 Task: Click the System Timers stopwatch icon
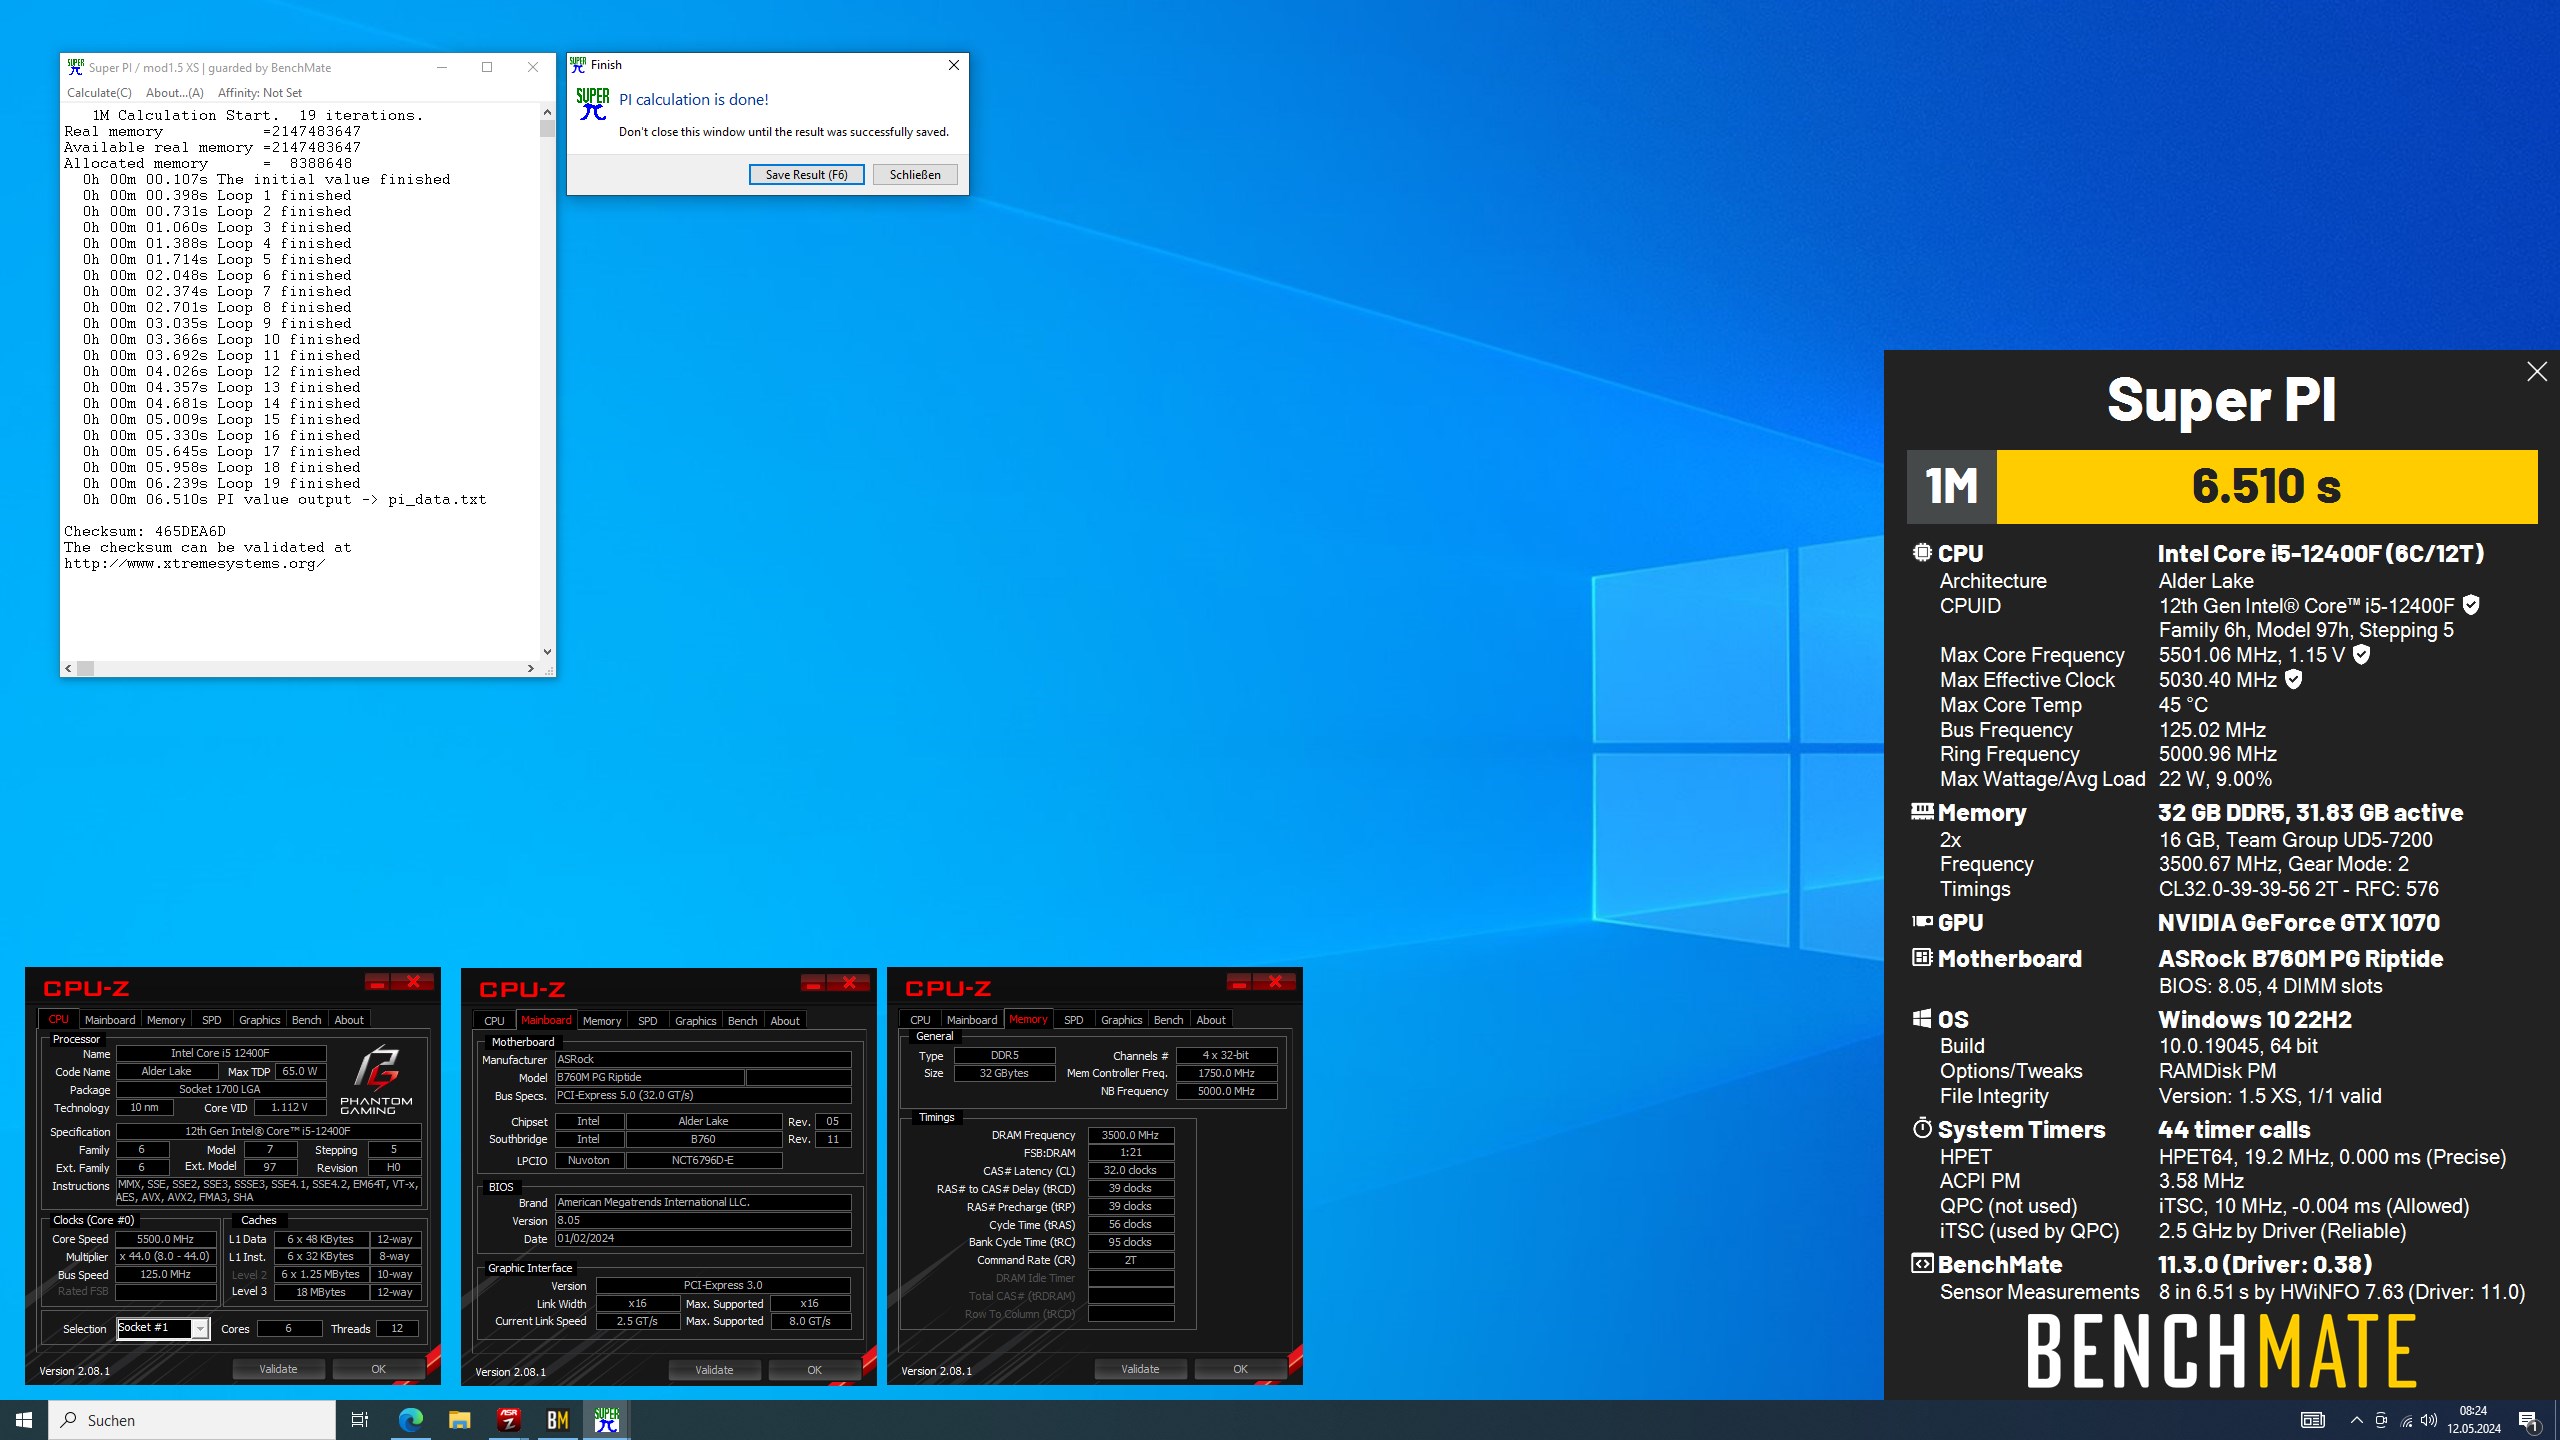point(1921,1128)
